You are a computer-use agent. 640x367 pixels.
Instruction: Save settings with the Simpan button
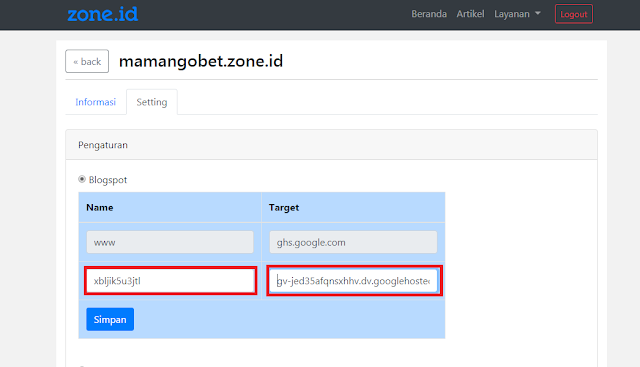pos(110,319)
